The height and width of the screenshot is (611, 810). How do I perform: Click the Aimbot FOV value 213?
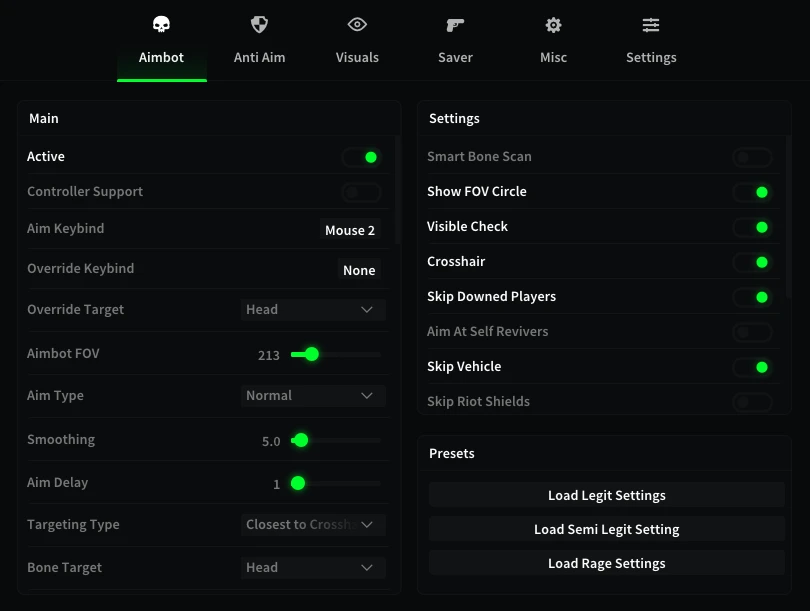click(x=269, y=355)
